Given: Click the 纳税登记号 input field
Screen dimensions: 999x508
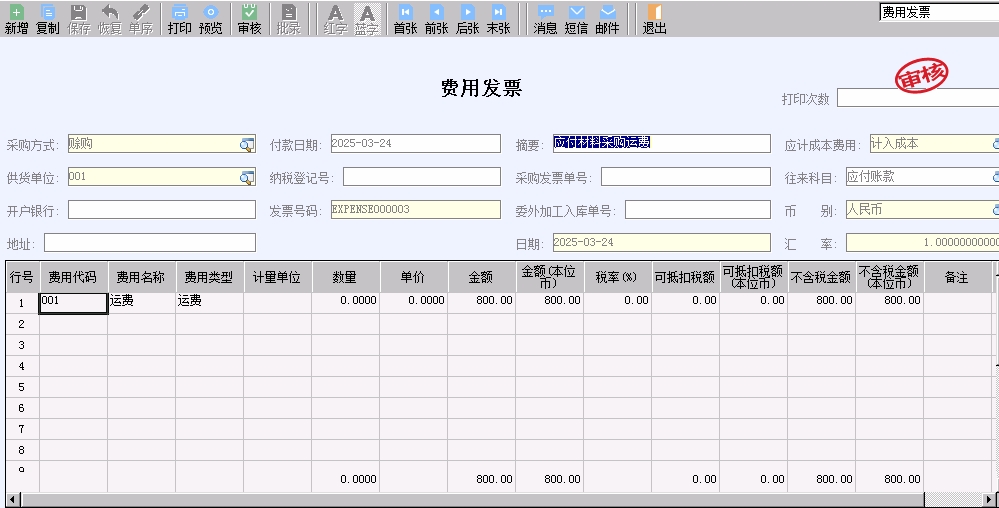Looking at the screenshot, I should [x=421, y=177].
